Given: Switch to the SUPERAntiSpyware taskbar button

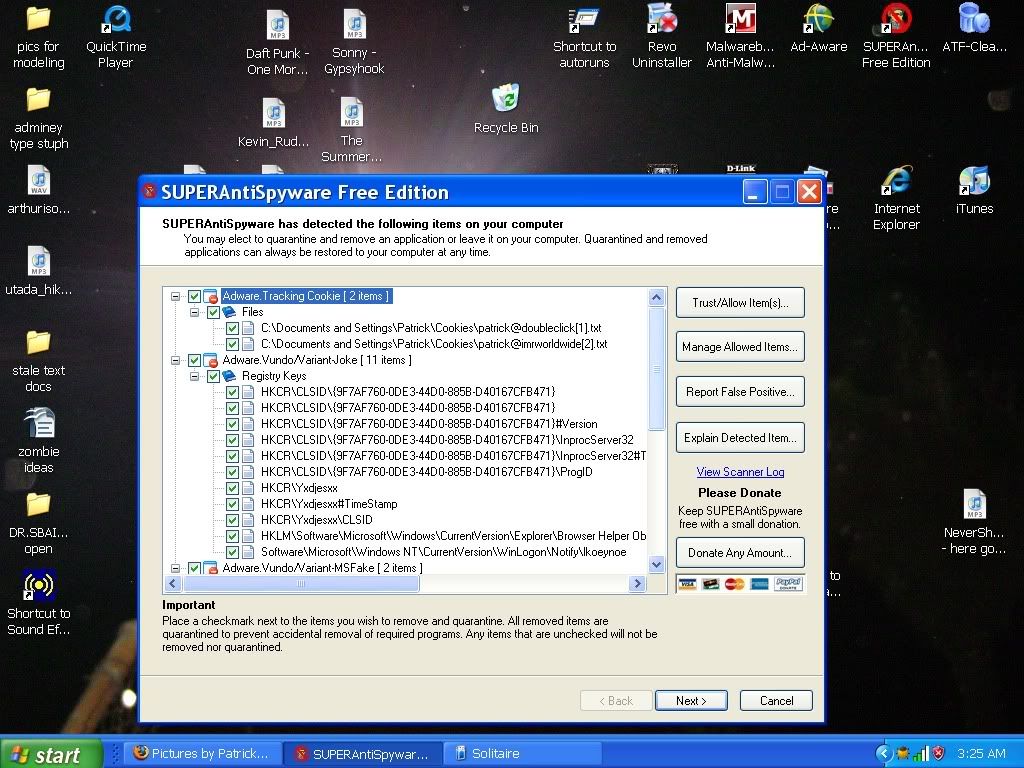Looking at the screenshot, I should pos(362,754).
